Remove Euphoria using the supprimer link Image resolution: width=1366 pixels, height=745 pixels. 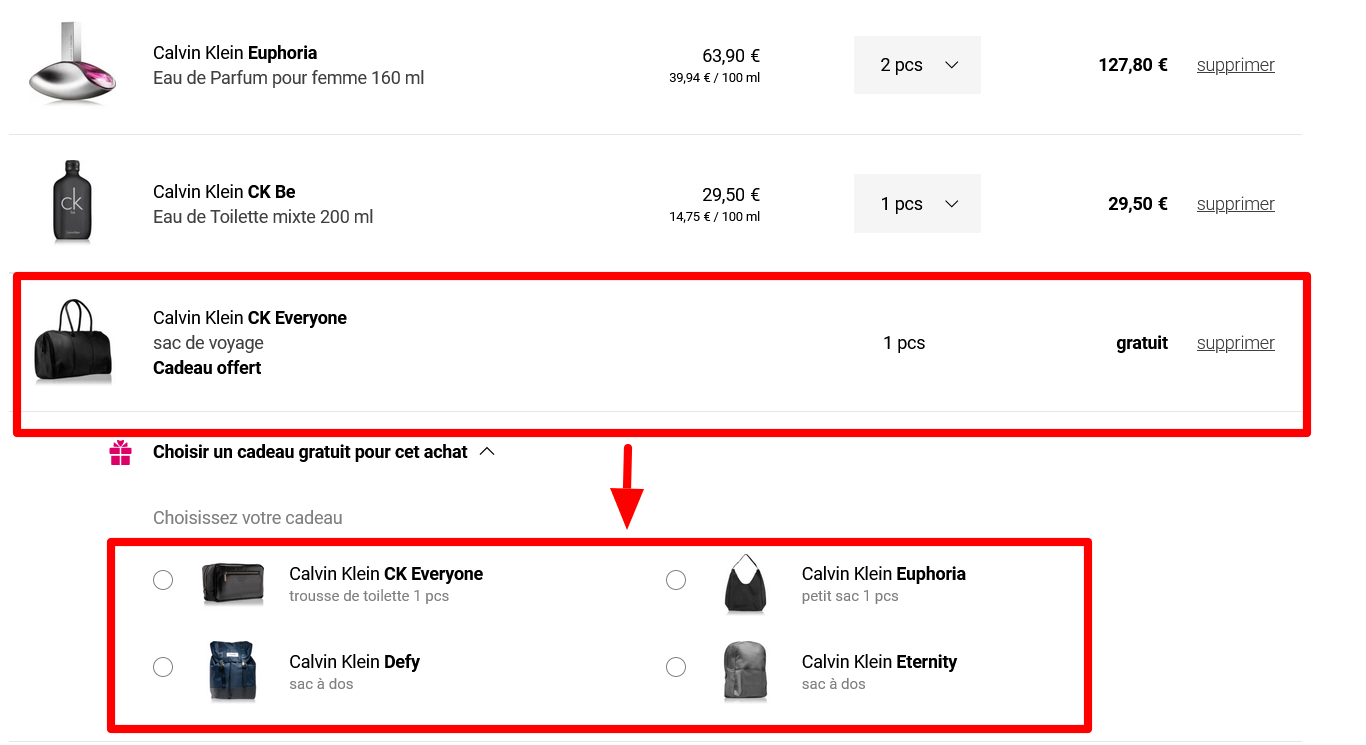click(1235, 65)
